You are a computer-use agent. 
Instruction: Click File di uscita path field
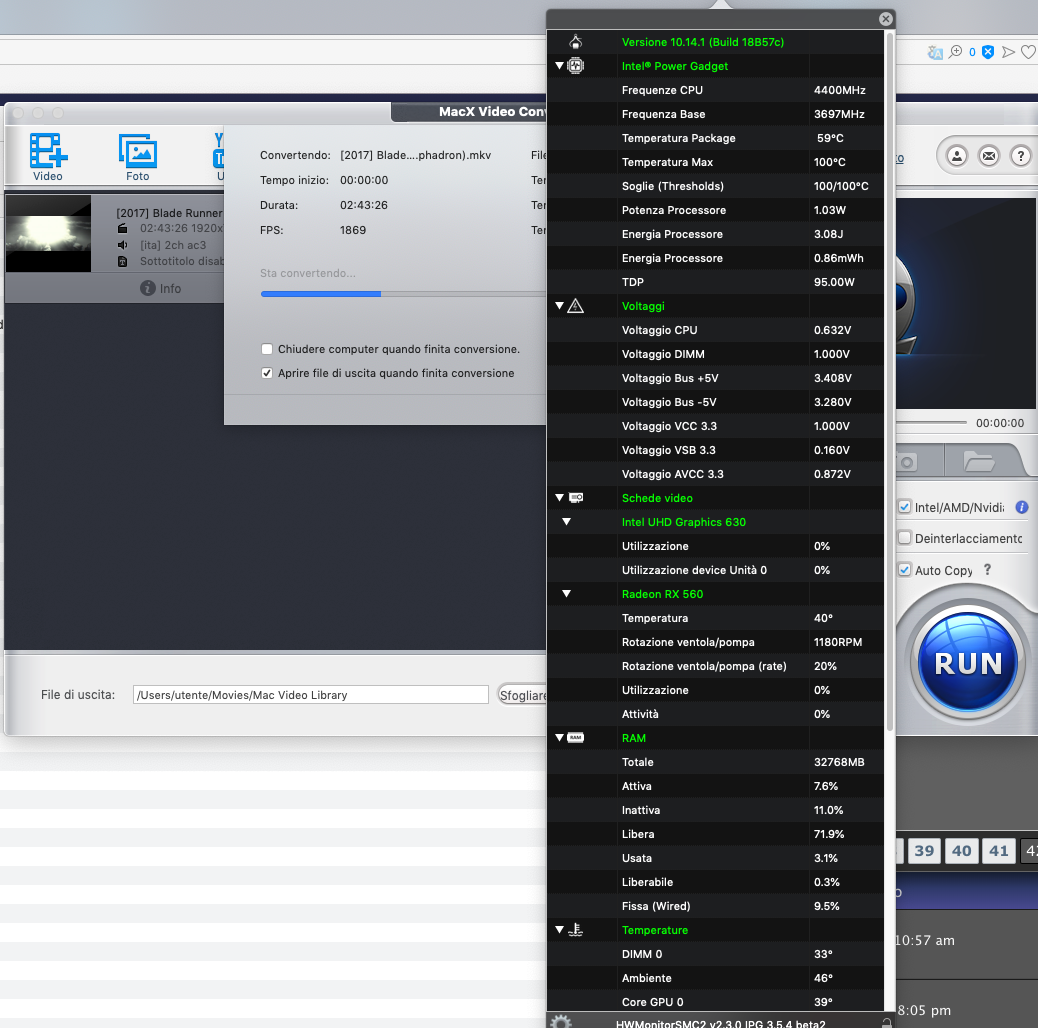coord(310,695)
